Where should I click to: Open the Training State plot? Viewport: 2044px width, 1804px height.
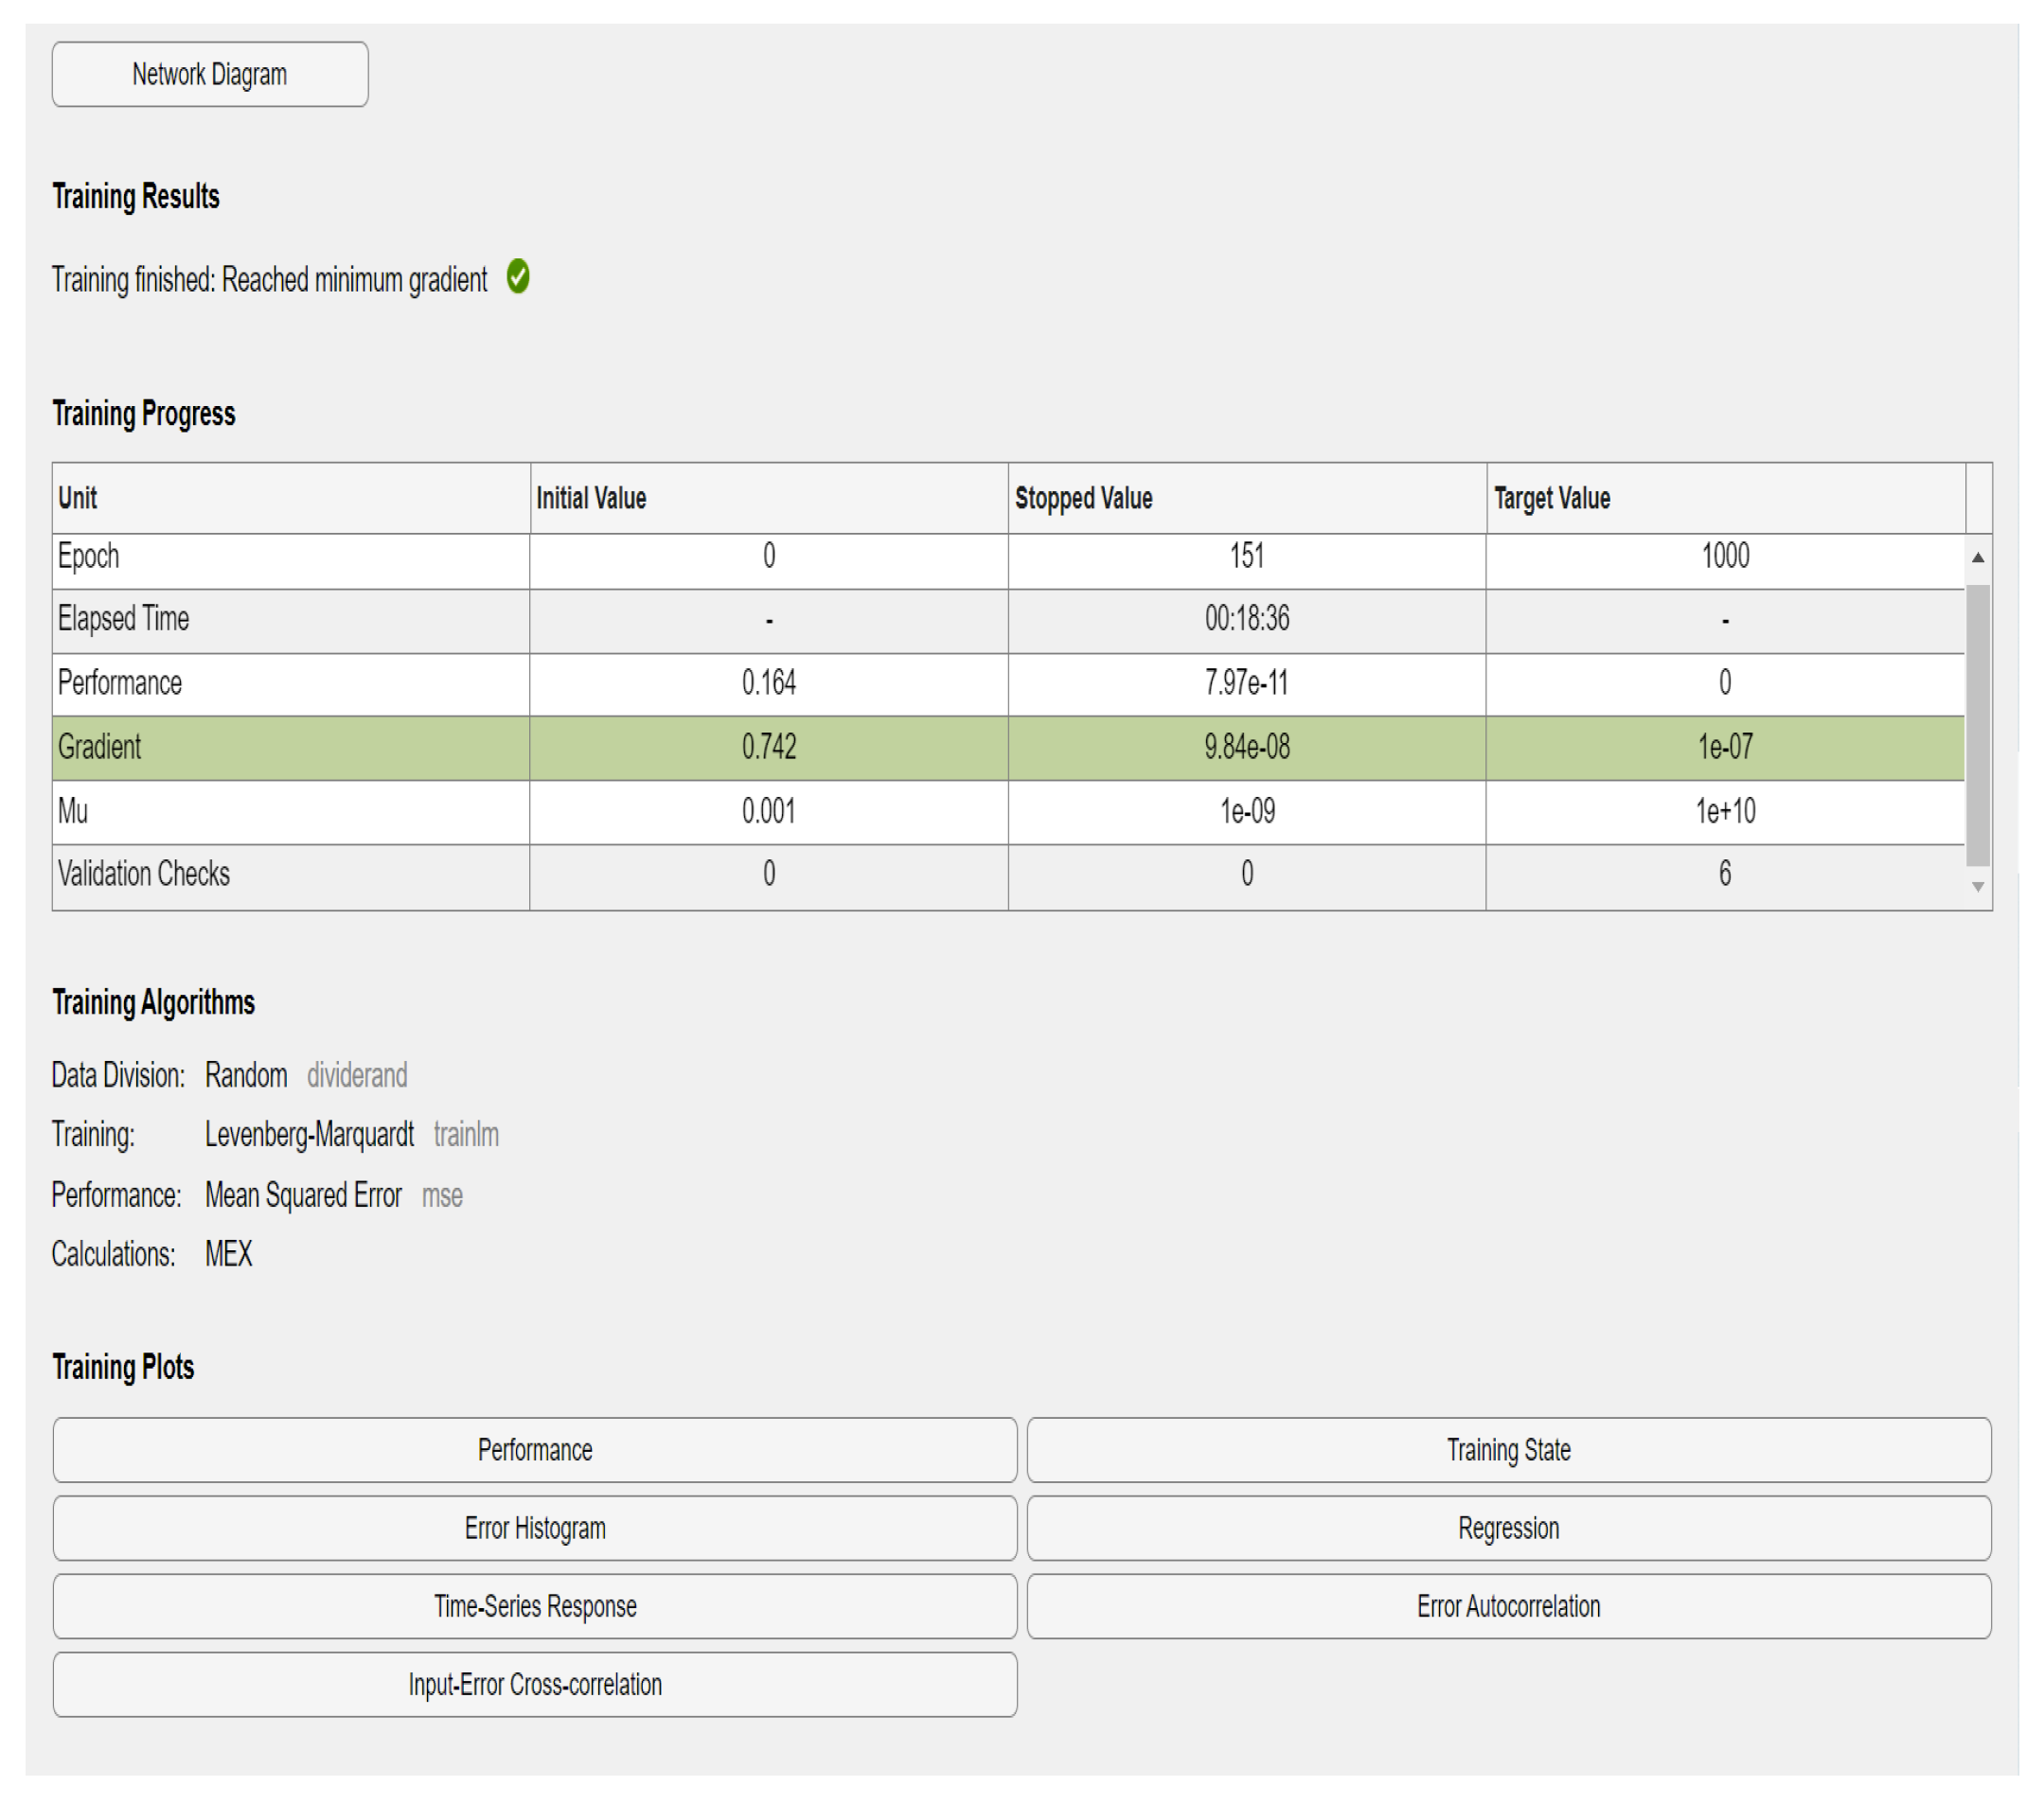[1508, 1449]
